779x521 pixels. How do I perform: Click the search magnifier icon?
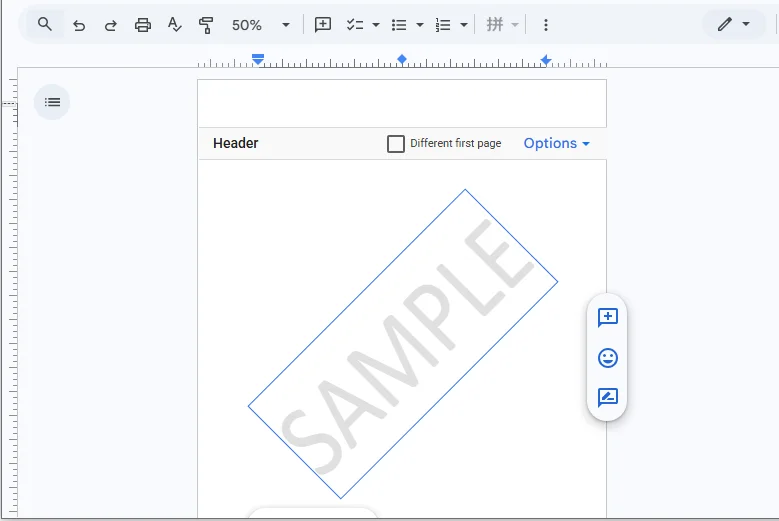click(45, 24)
